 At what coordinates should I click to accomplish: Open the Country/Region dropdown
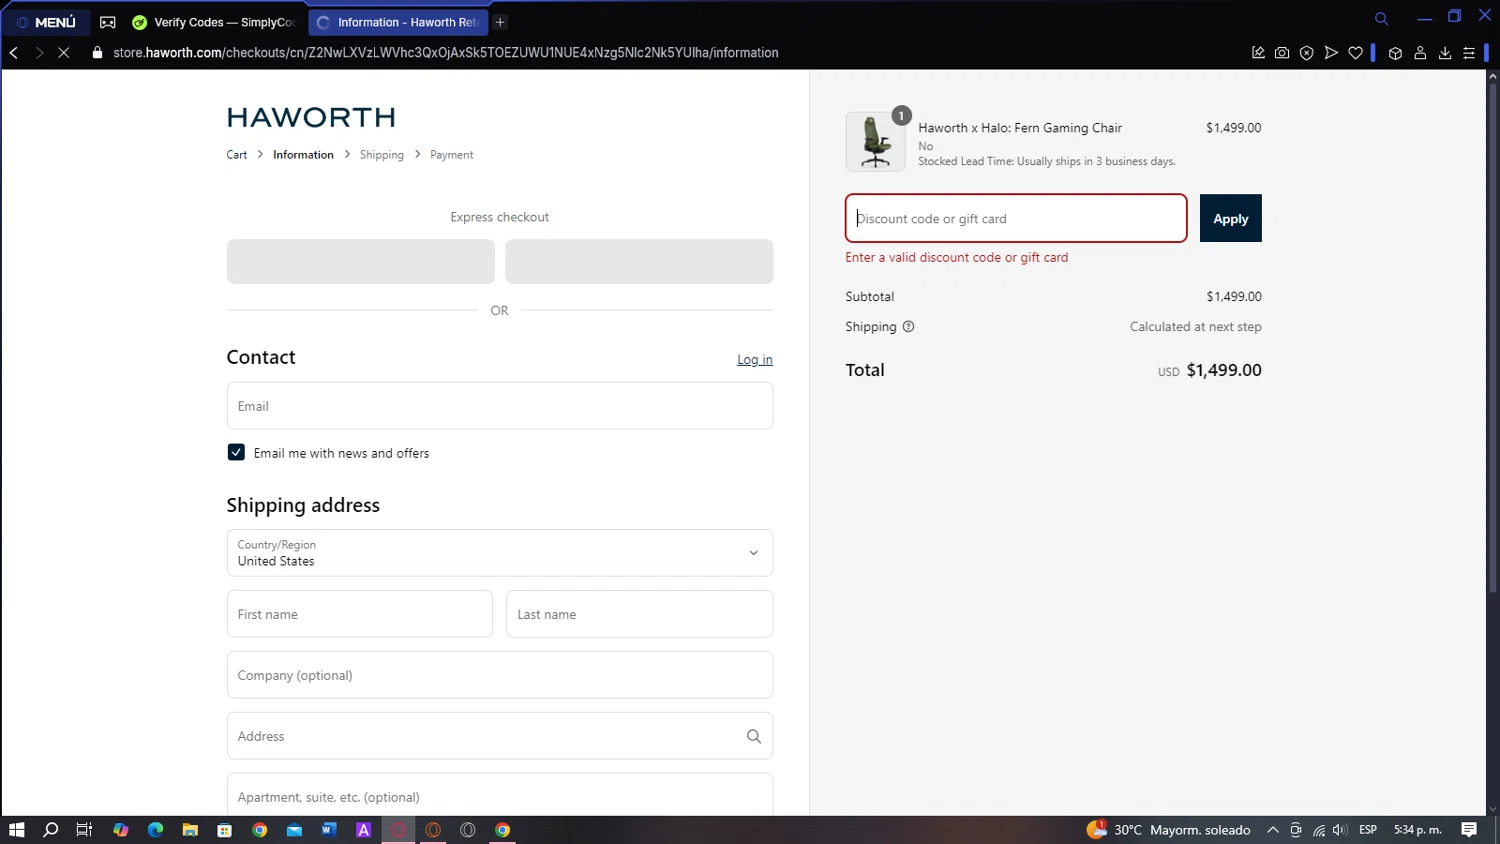point(500,553)
